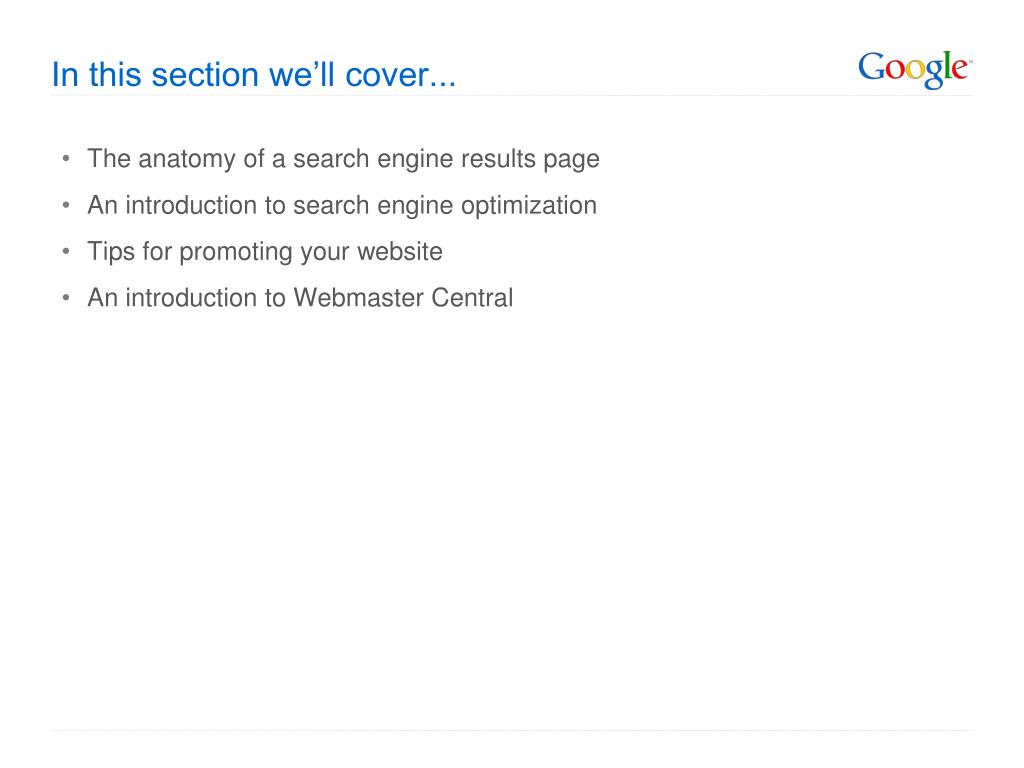Select the bullet dot before 'An introduction to search'
Image resolution: width=1024 pixels, height=768 pixels.
point(66,204)
